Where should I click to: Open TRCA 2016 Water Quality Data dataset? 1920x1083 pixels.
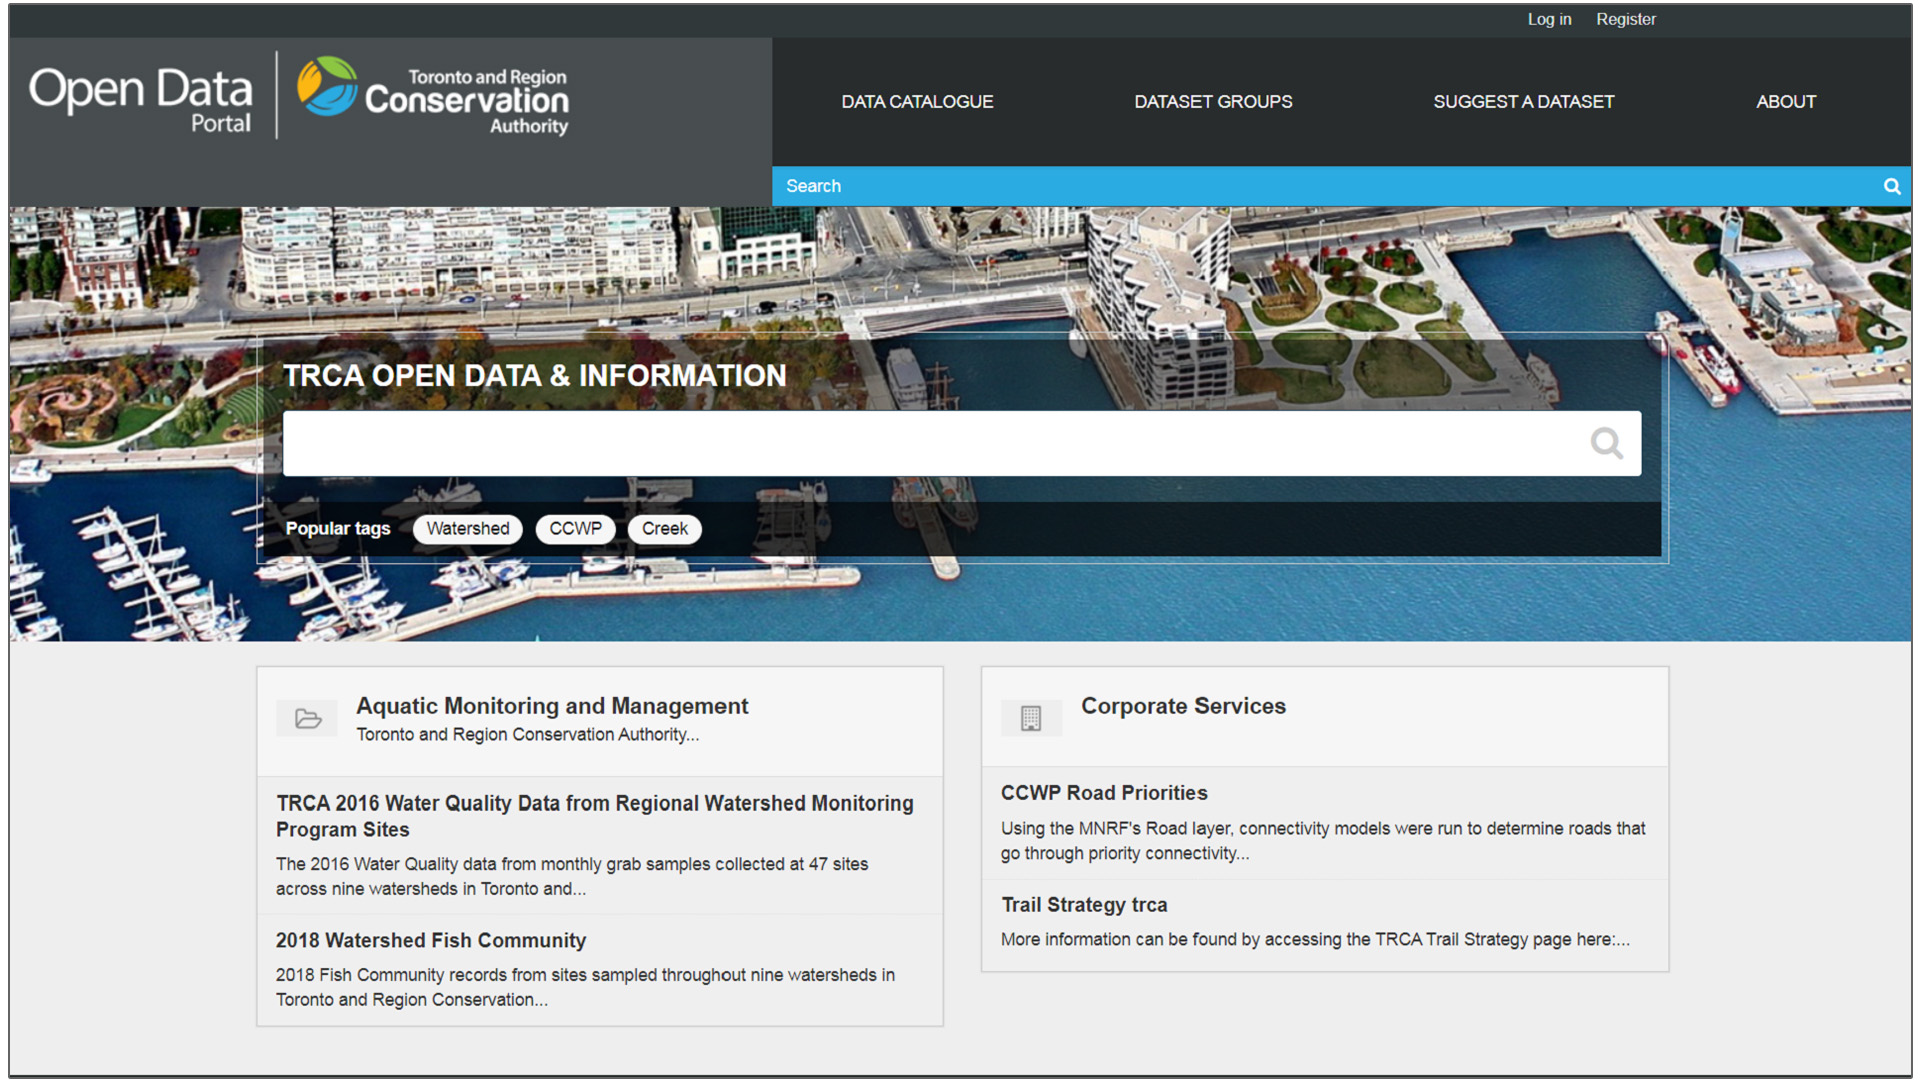(595, 816)
